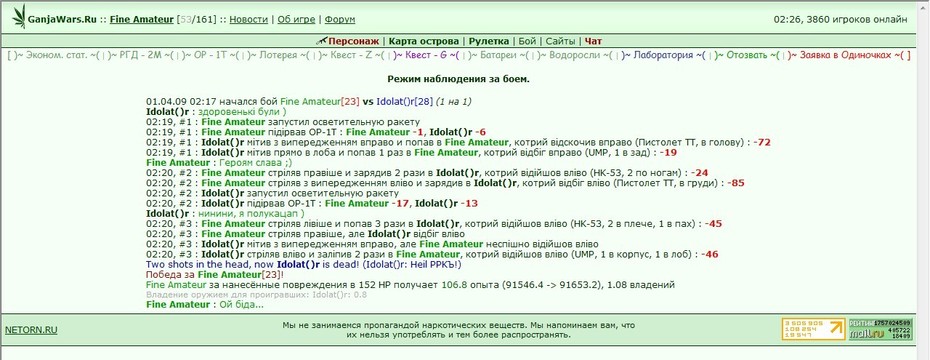Click the GanjaWars.Ru site title
Screen dimensions: 930x360
(x=62, y=19)
